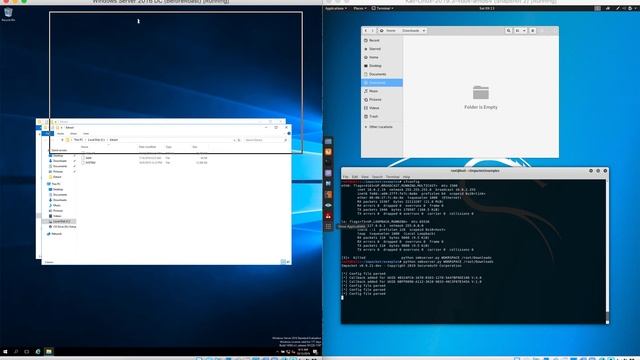The image size is (640, 360).
Task: Open Trash in Kali Files sidebar
Action: 382,117
